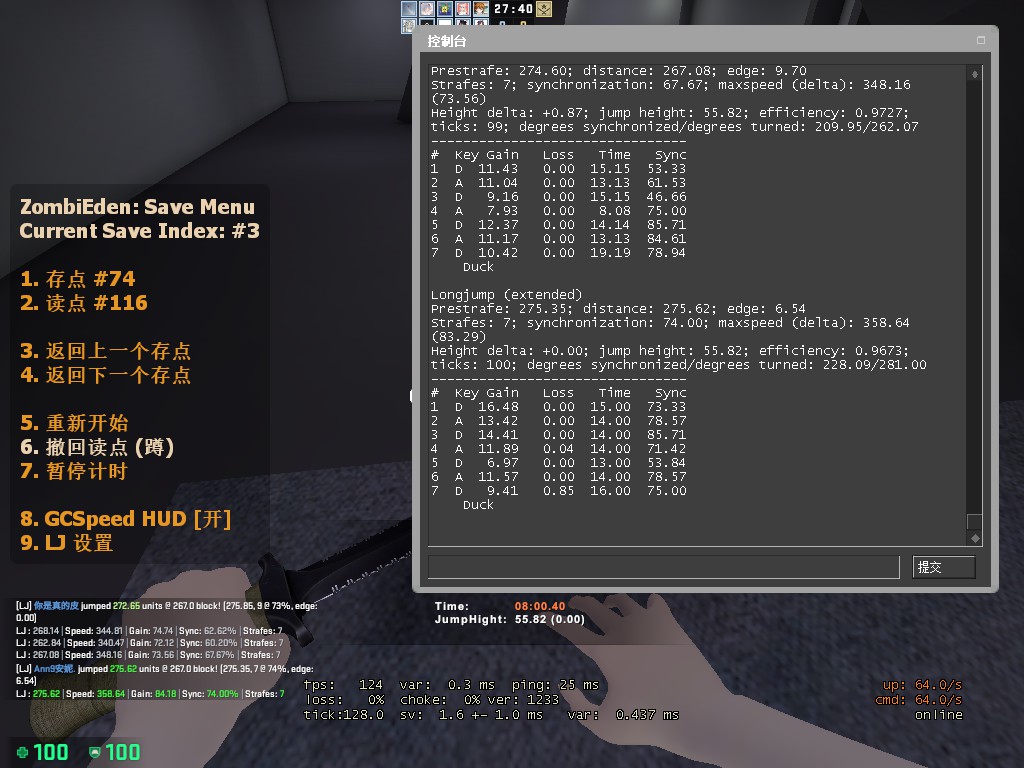Image resolution: width=1024 pixels, height=768 pixels.
Task: Click the armor shield icon
Action: click(95, 752)
